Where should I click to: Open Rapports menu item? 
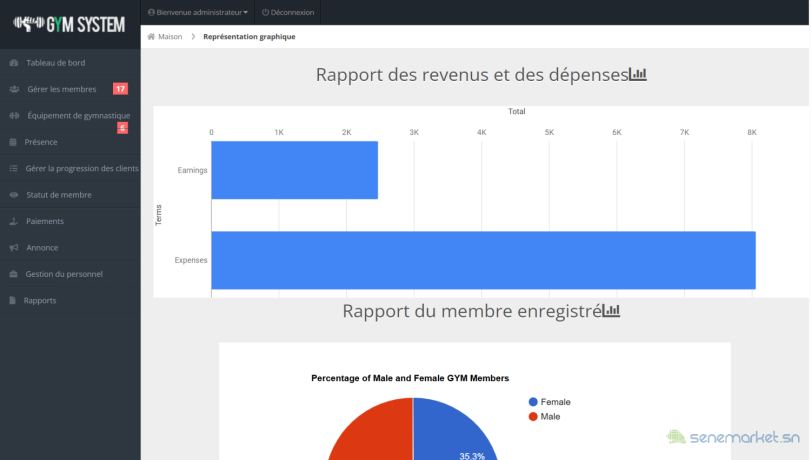tap(70, 300)
